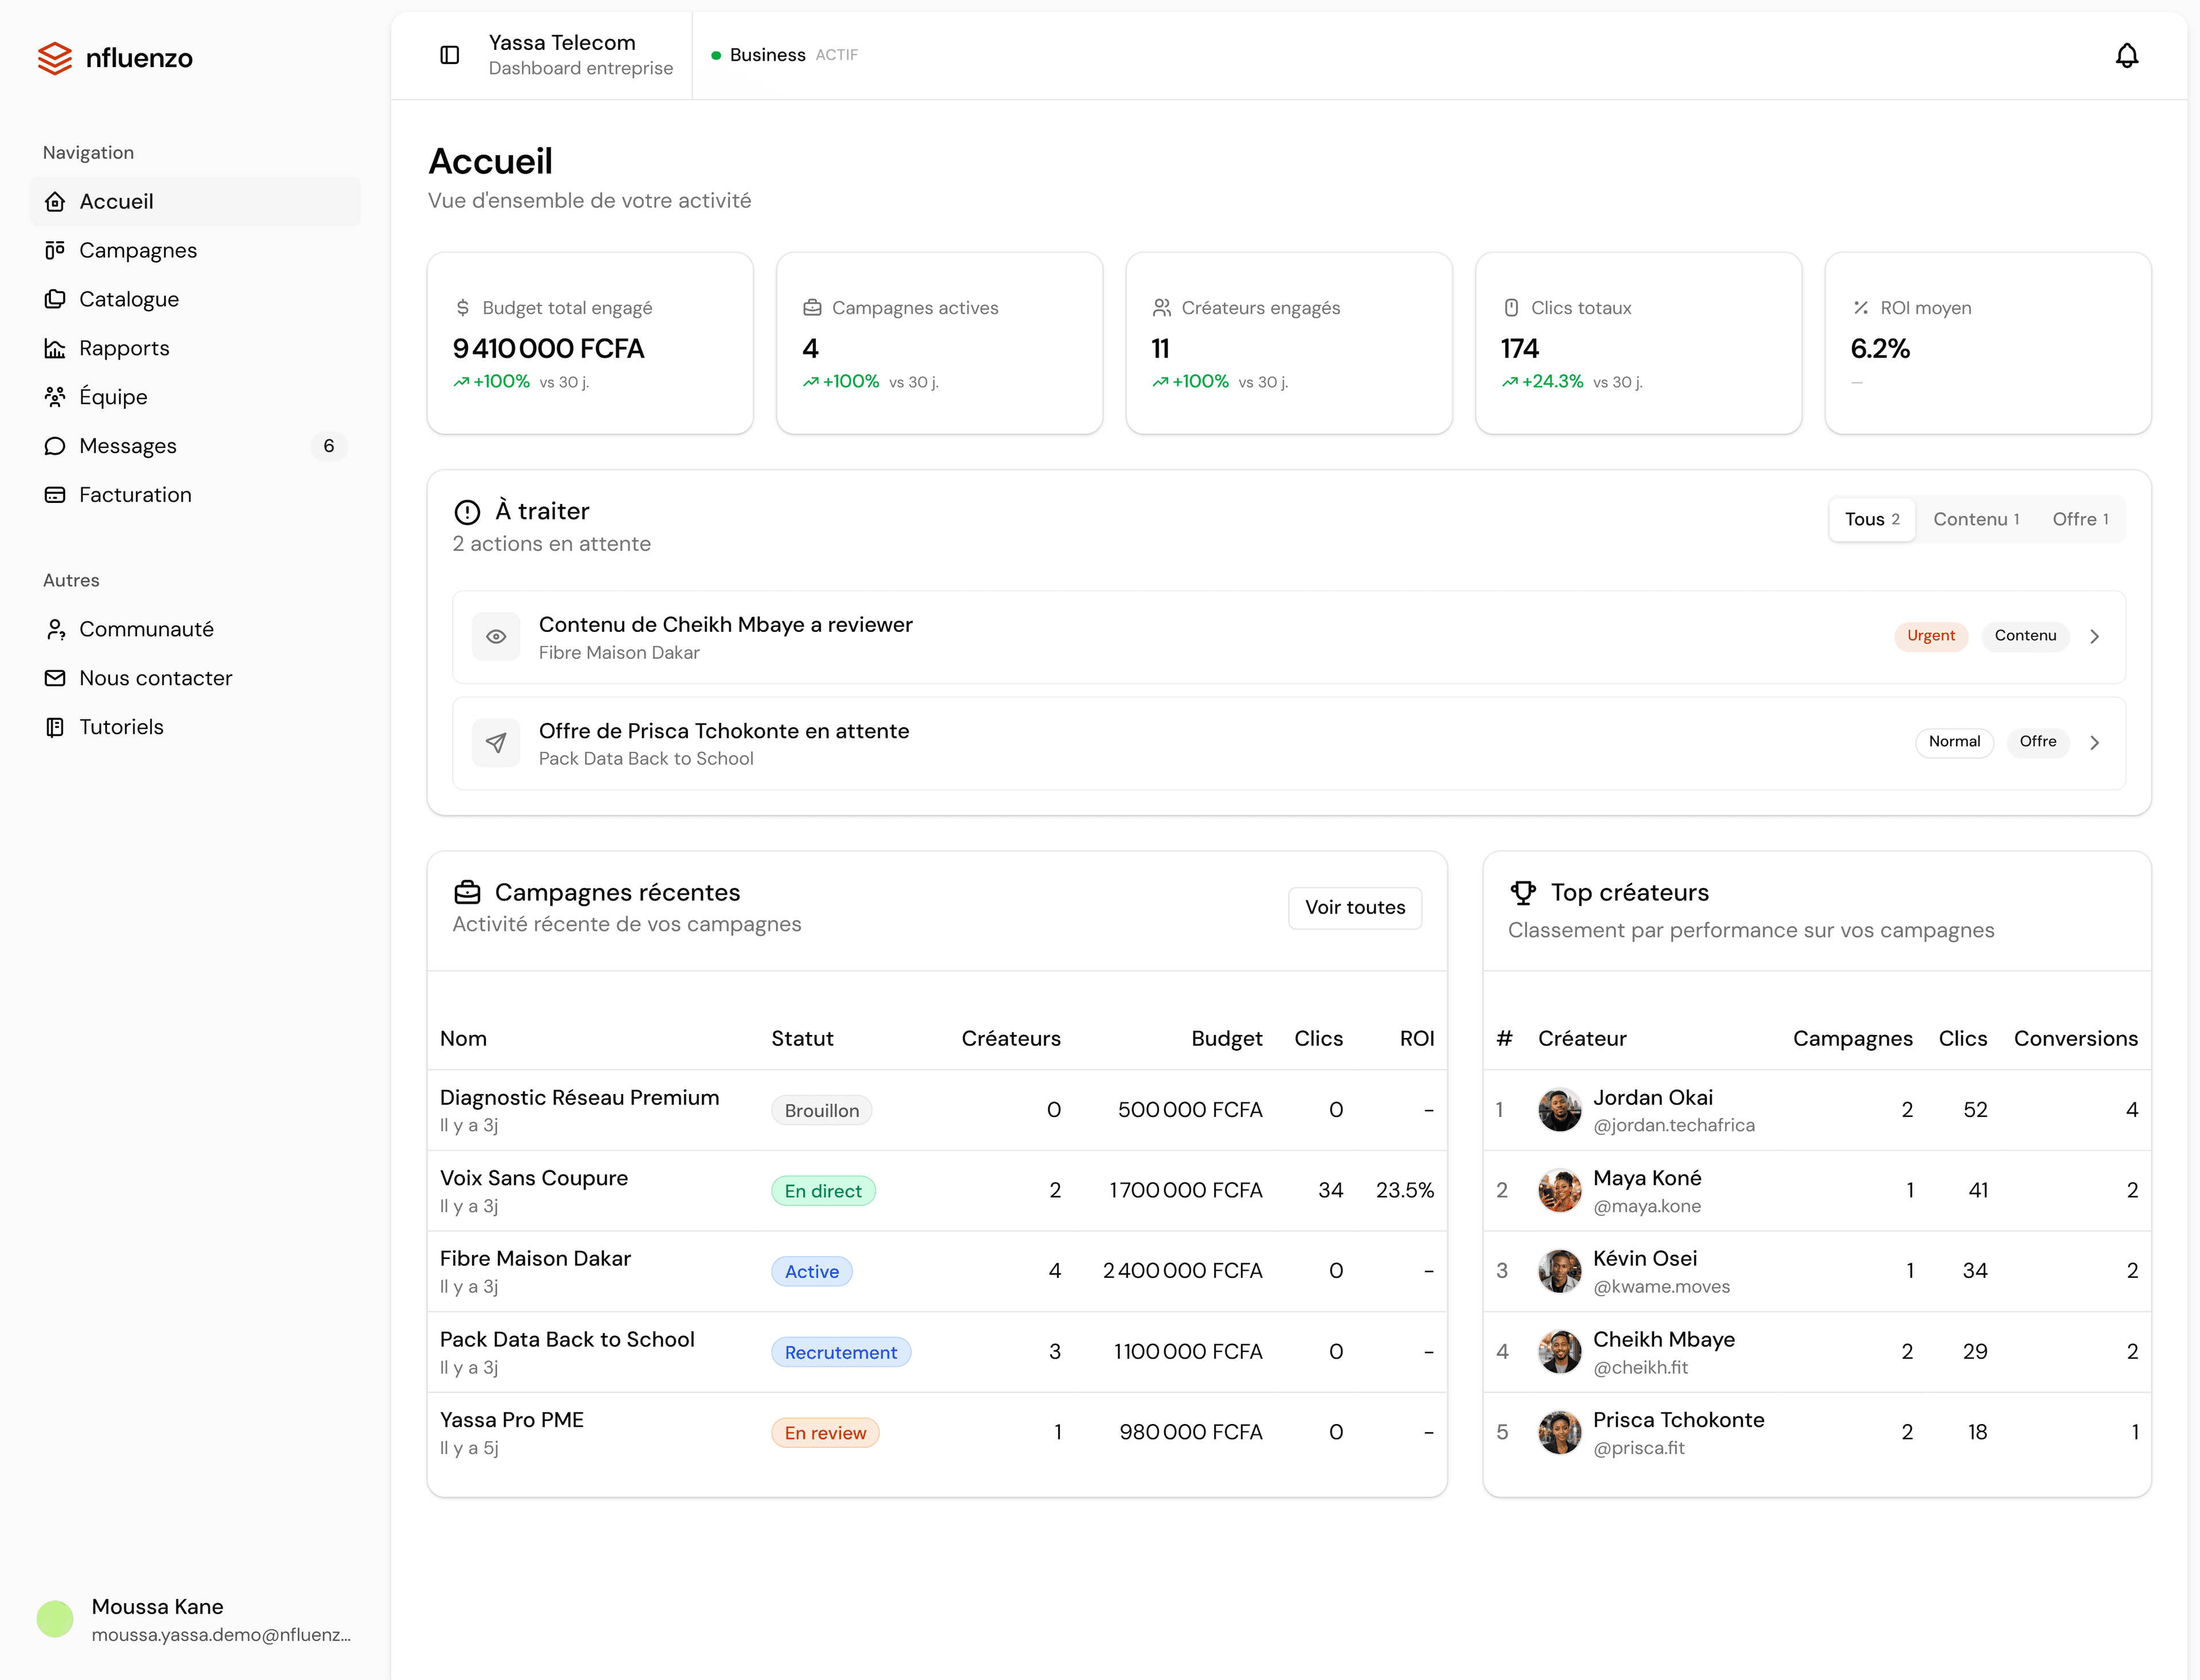Click the Business ACTIF plan indicator
This screenshot has width=2200, height=1680.
[785, 55]
